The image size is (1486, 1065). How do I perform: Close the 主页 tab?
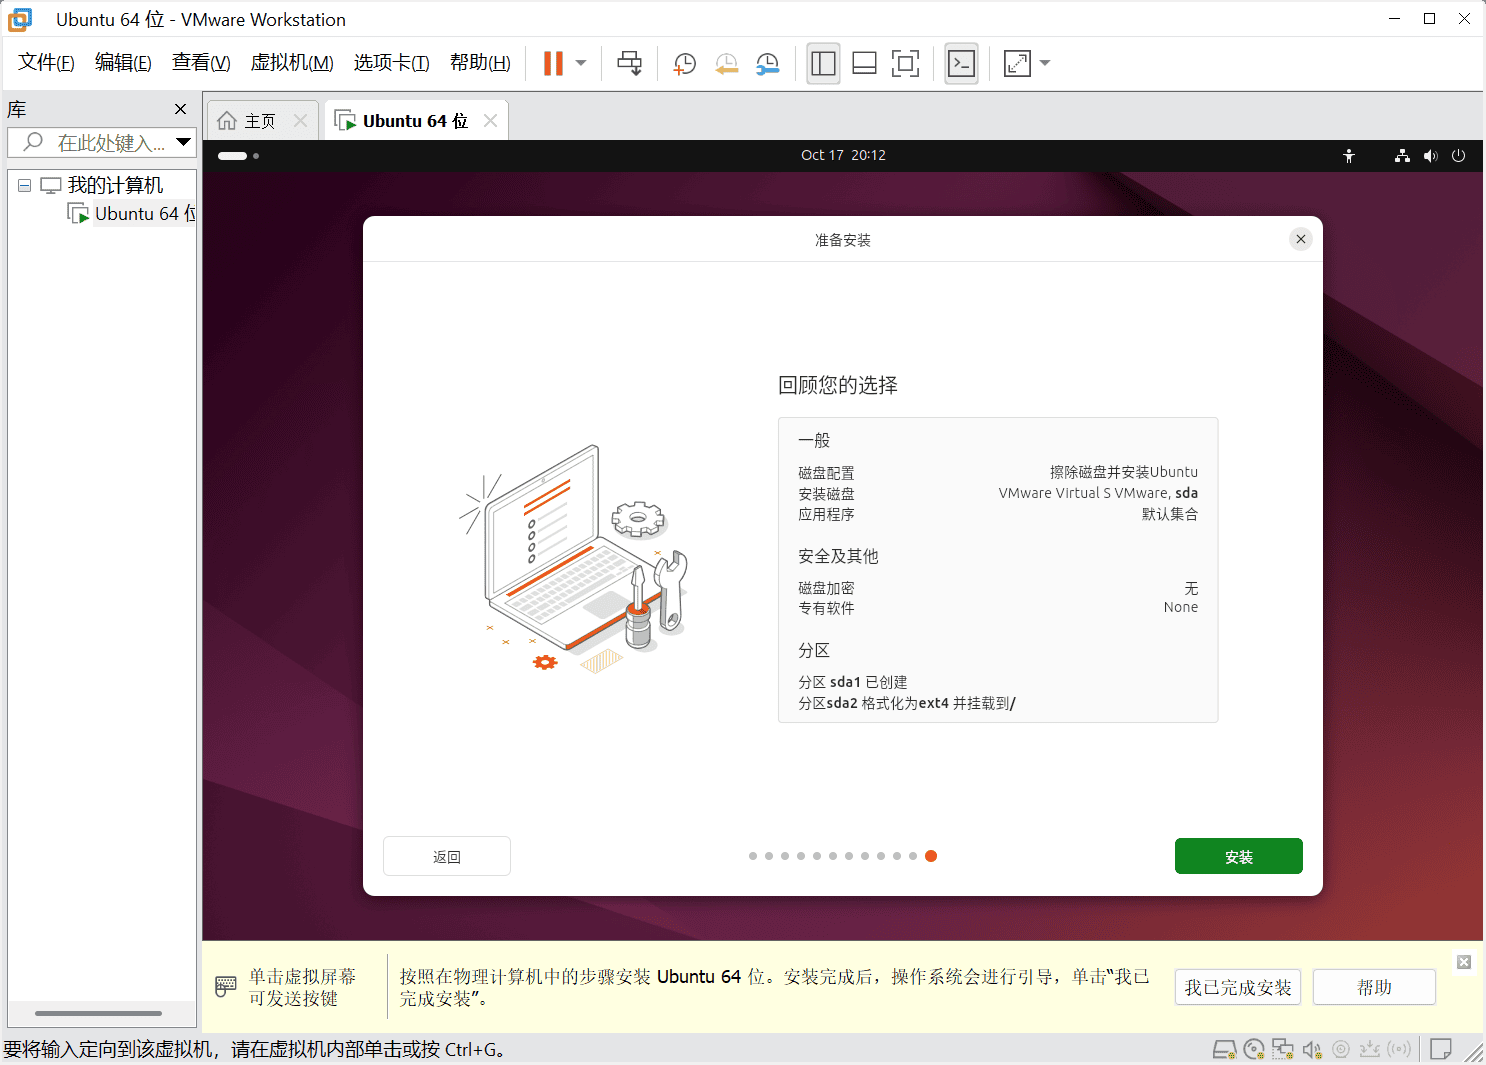300,121
